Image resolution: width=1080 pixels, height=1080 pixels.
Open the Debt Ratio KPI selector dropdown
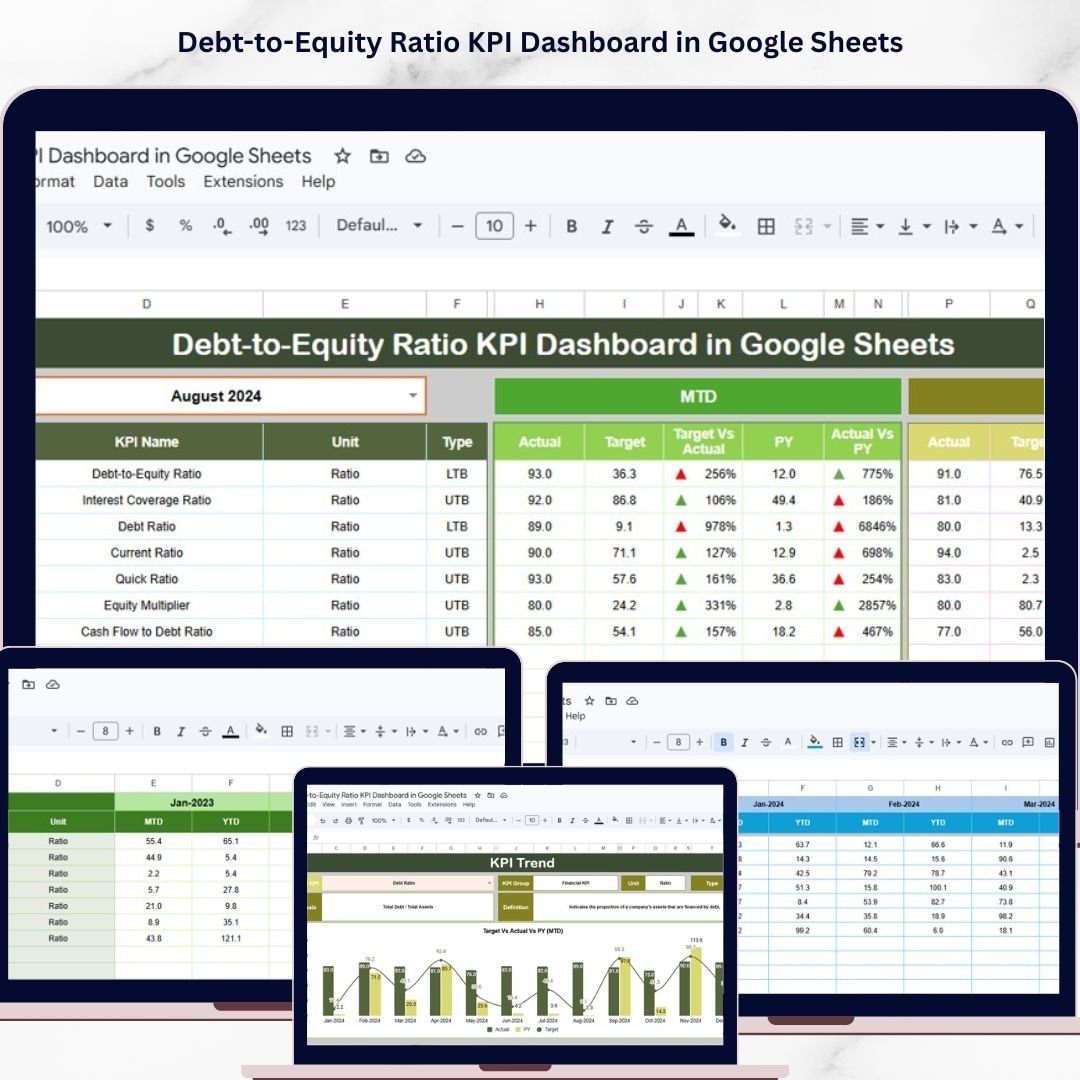(490, 883)
